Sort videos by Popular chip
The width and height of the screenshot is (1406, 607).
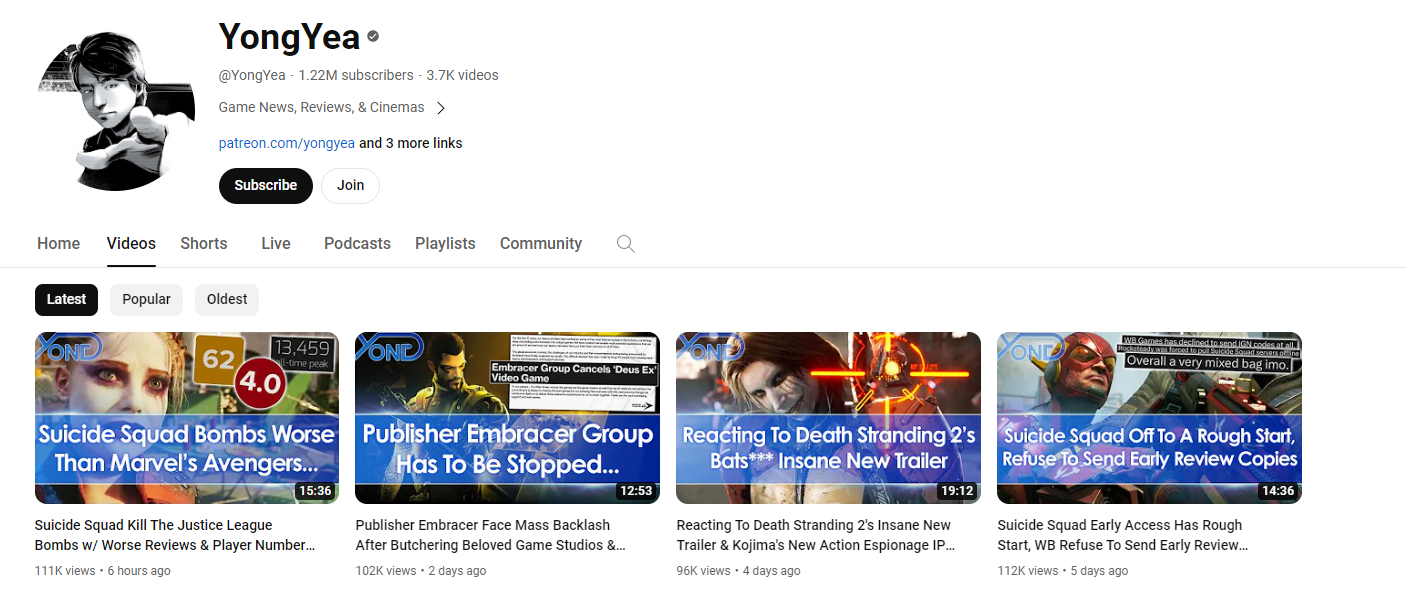(146, 299)
